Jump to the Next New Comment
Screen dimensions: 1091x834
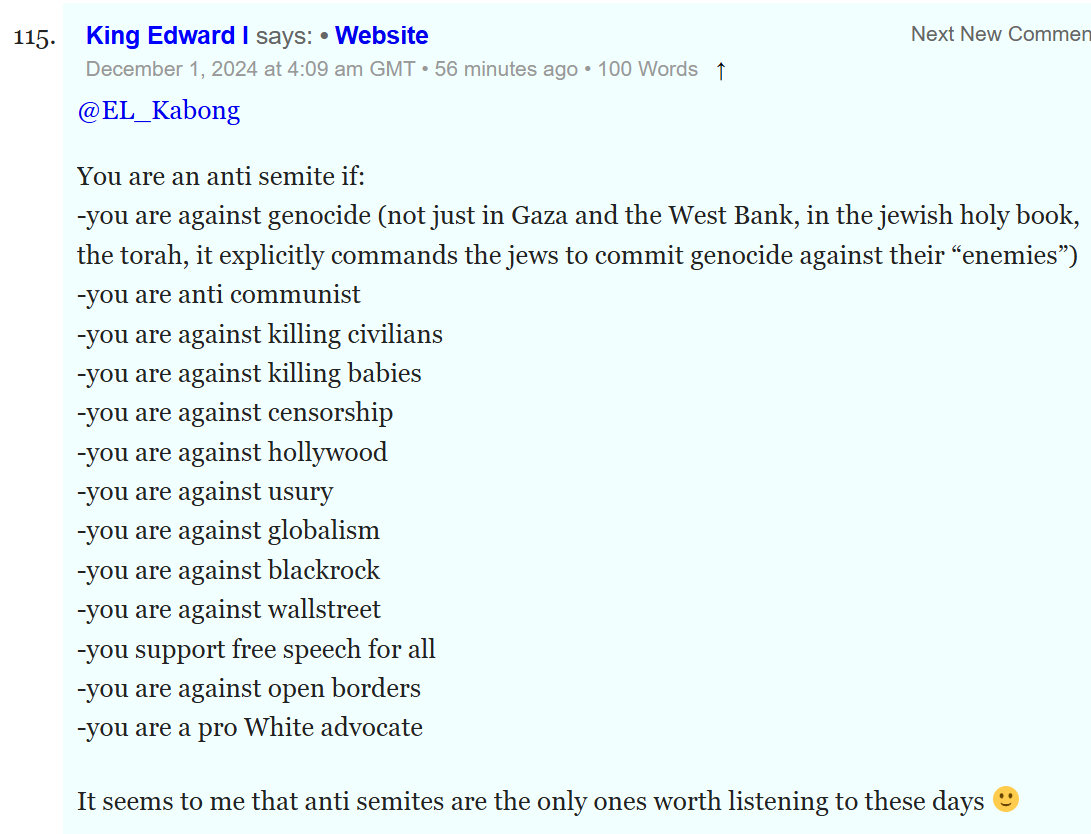[x=1000, y=34]
